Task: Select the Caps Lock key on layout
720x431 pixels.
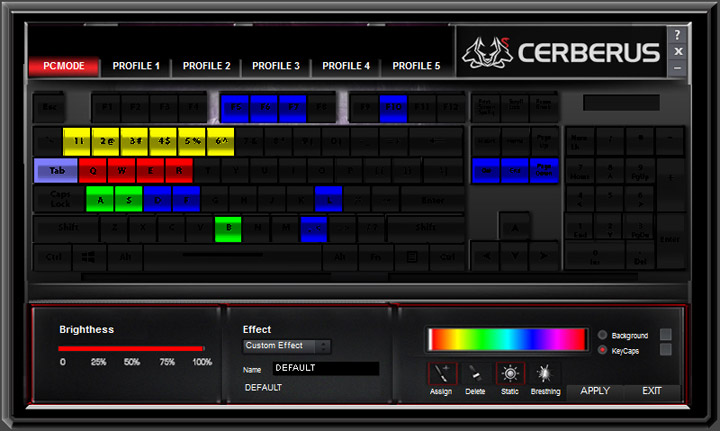Action: 60,199
